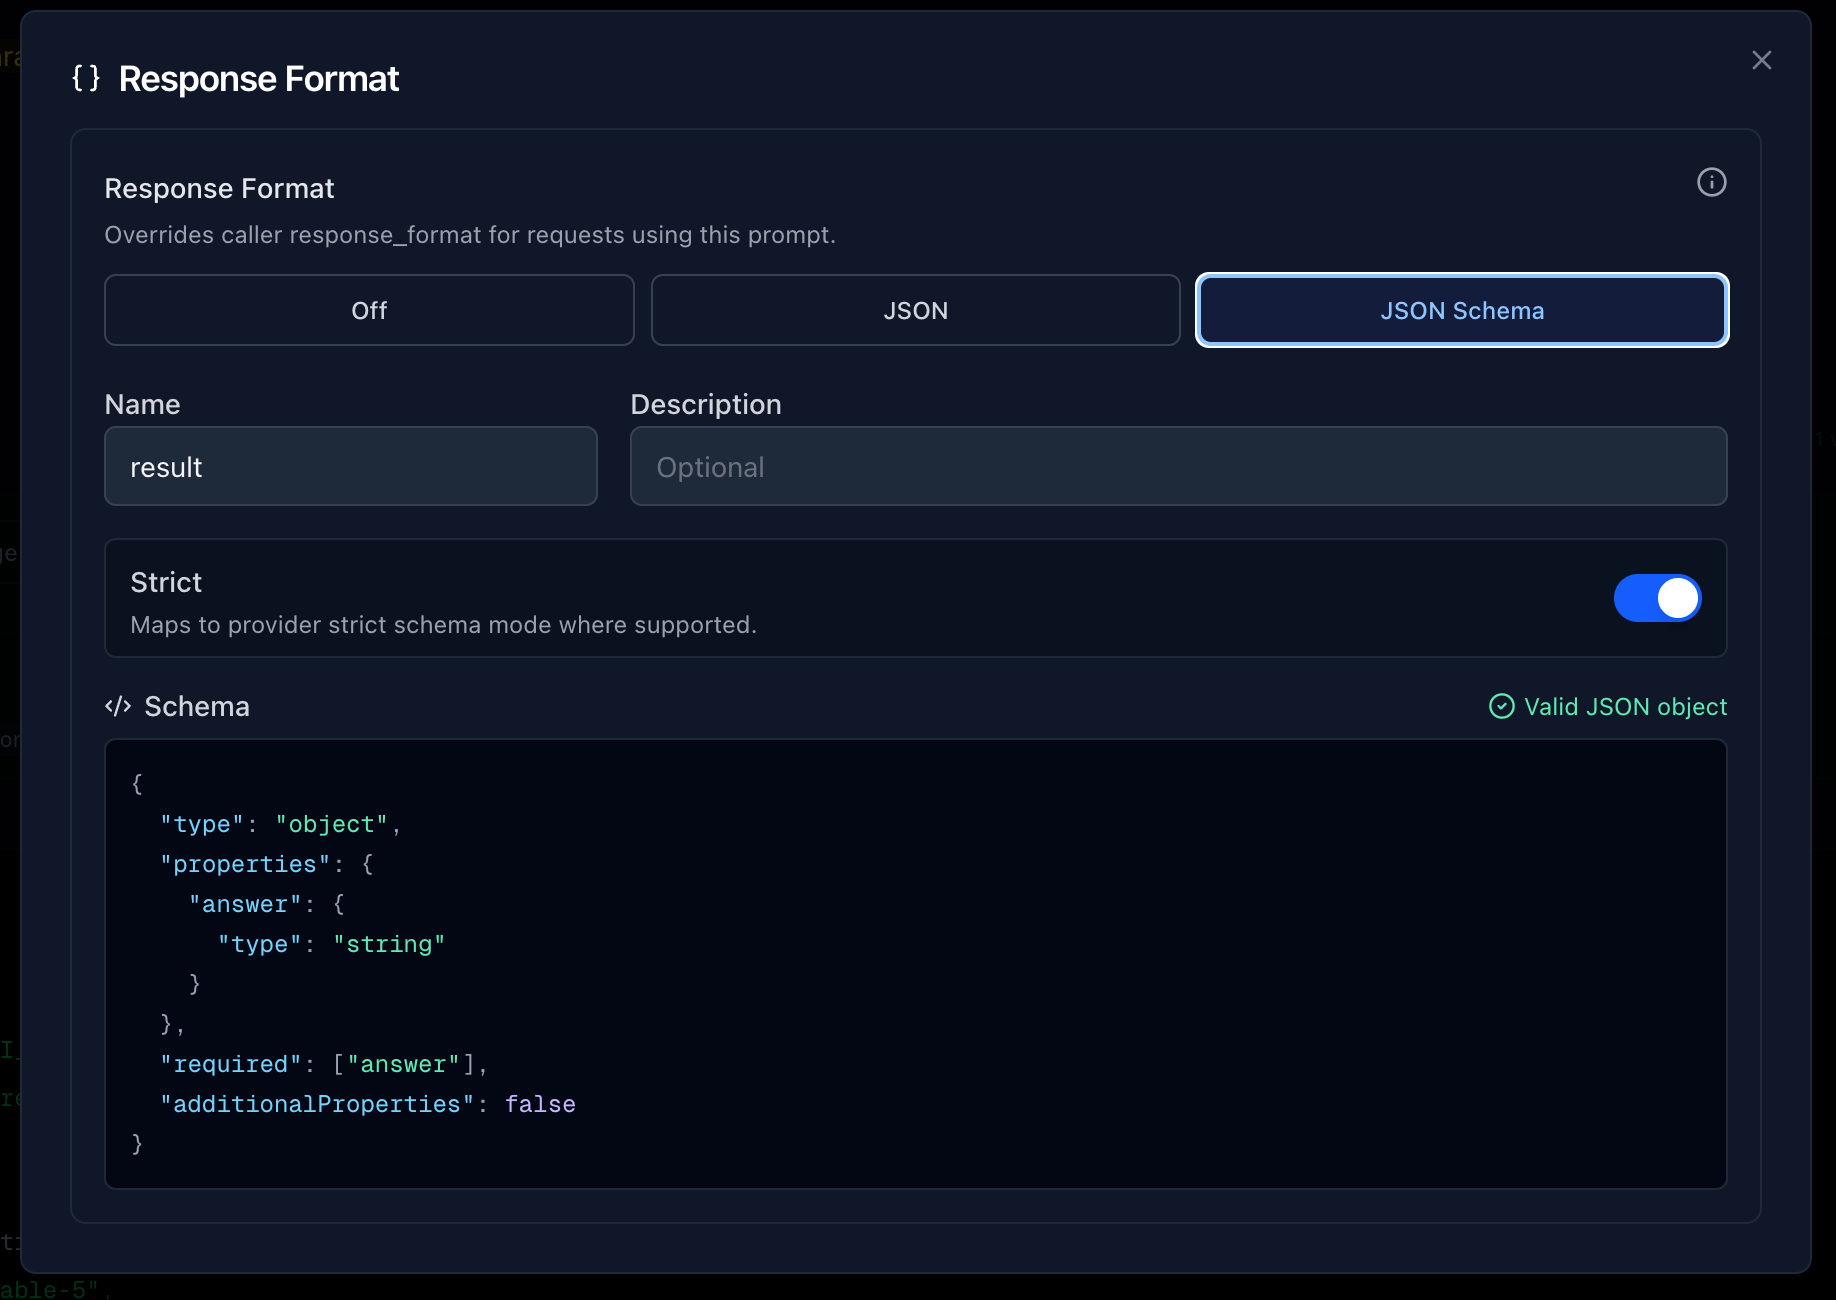Open the info icon for Response Format
The image size is (1836, 1300).
[1711, 182]
